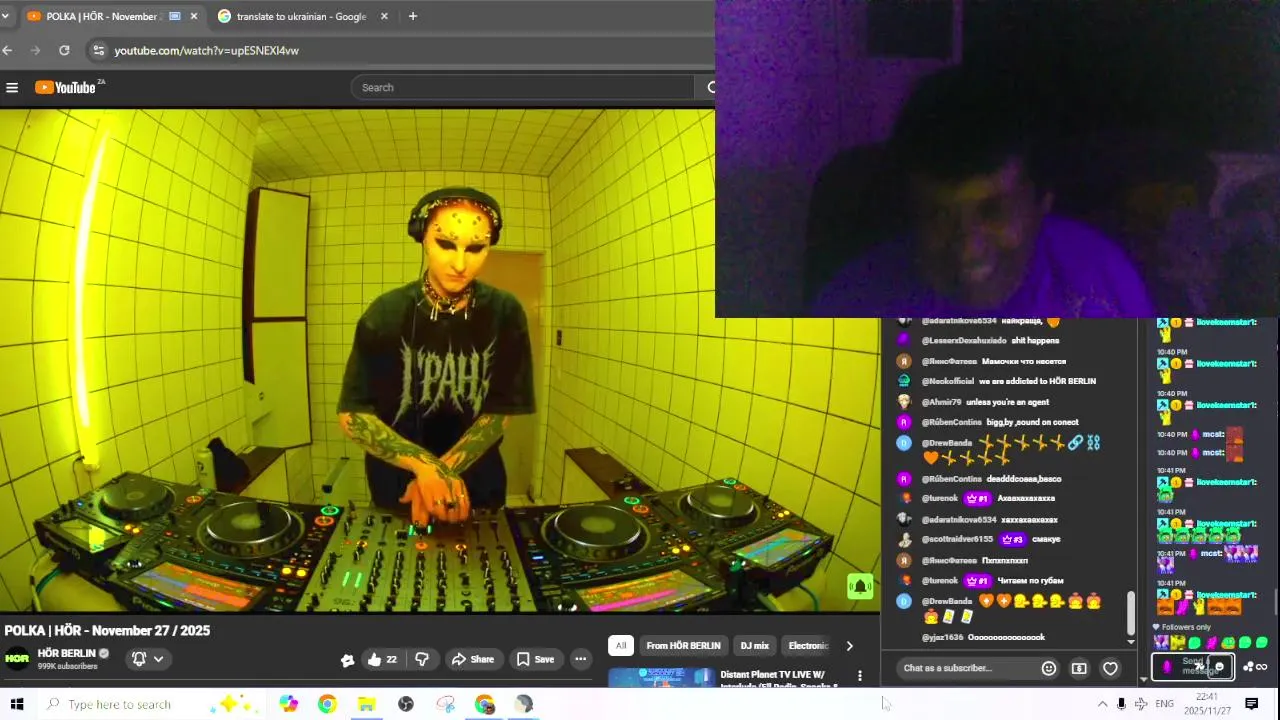The height and width of the screenshot is (720, 1280).
Task: Click username @scottraidver6155 in chat
Action: pyautogui.click(x=957, y=539)
